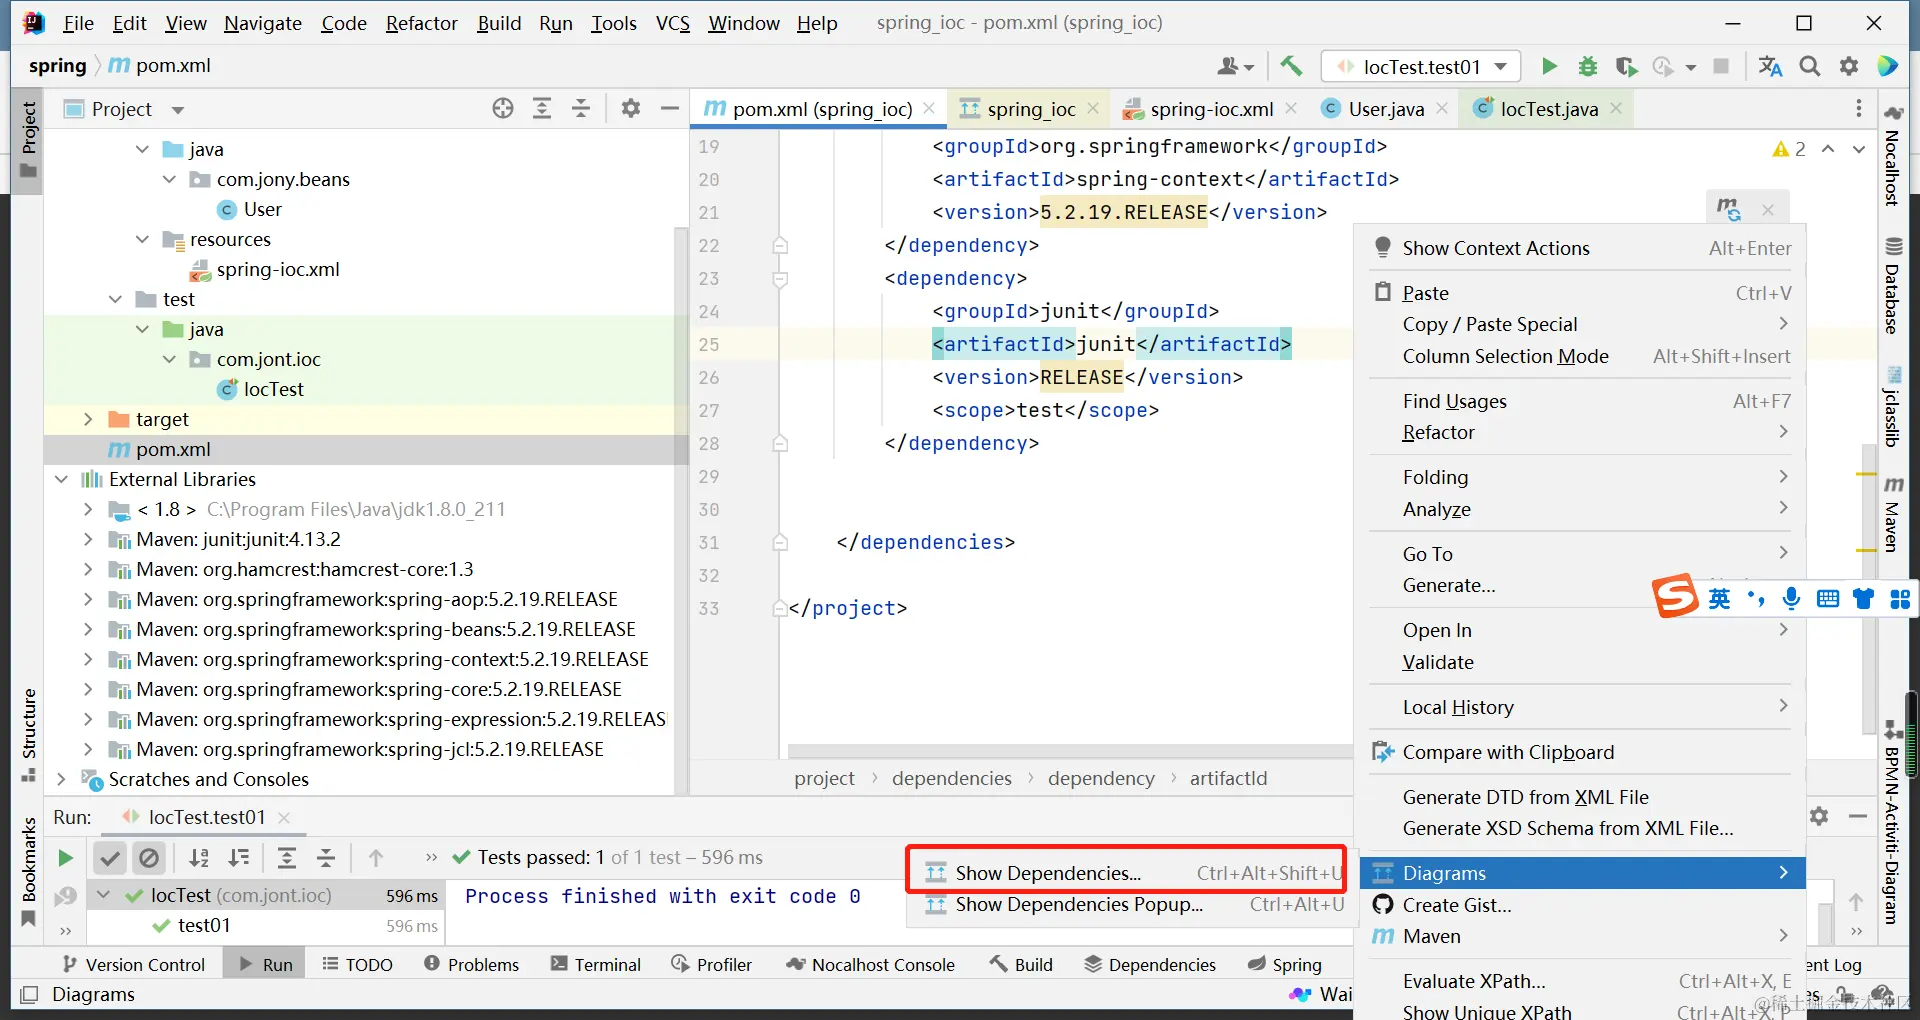
Task: Open Version Control tool window
Action: pyautogui.click(x=134, y=964)
